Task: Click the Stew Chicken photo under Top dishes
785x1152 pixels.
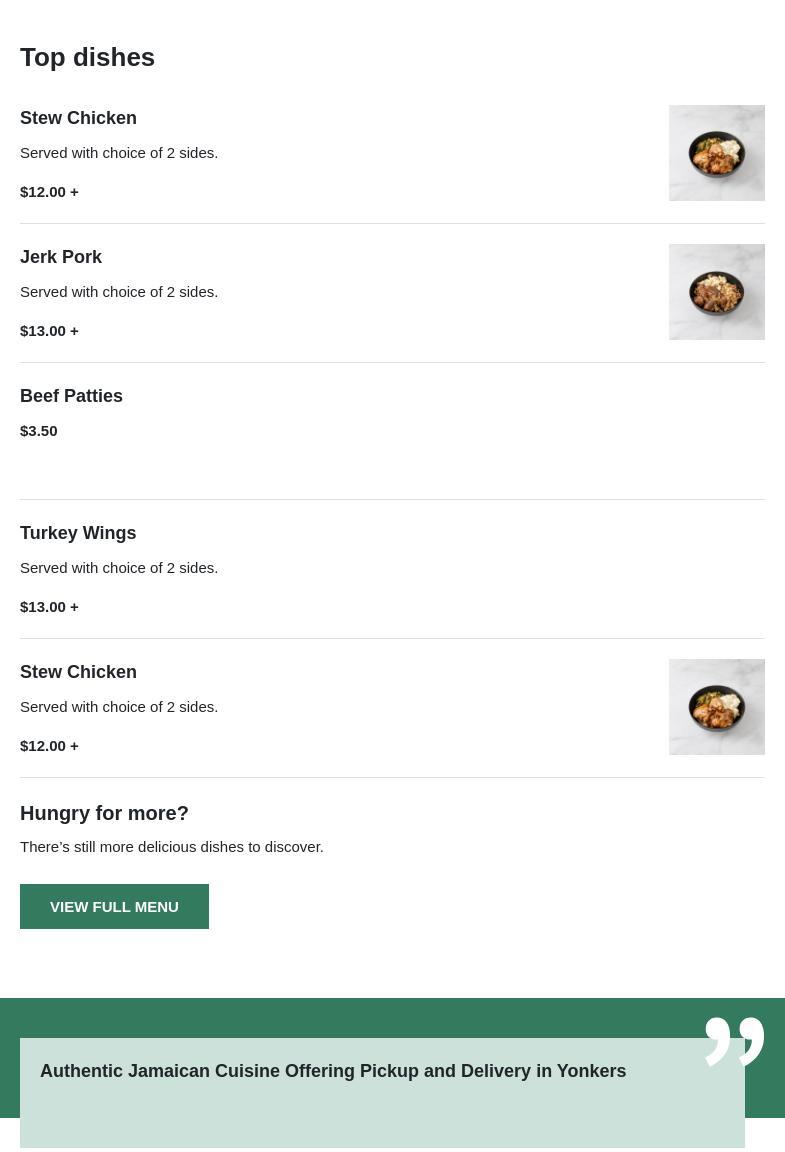Action: [x=716, y=153]
